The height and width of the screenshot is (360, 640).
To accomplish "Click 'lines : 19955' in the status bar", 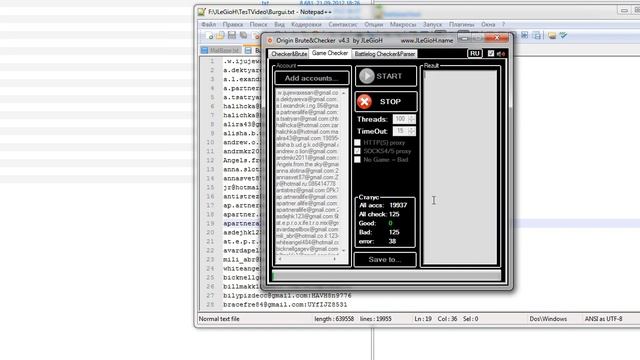I will pyautogui.click(x=376, y=319).
